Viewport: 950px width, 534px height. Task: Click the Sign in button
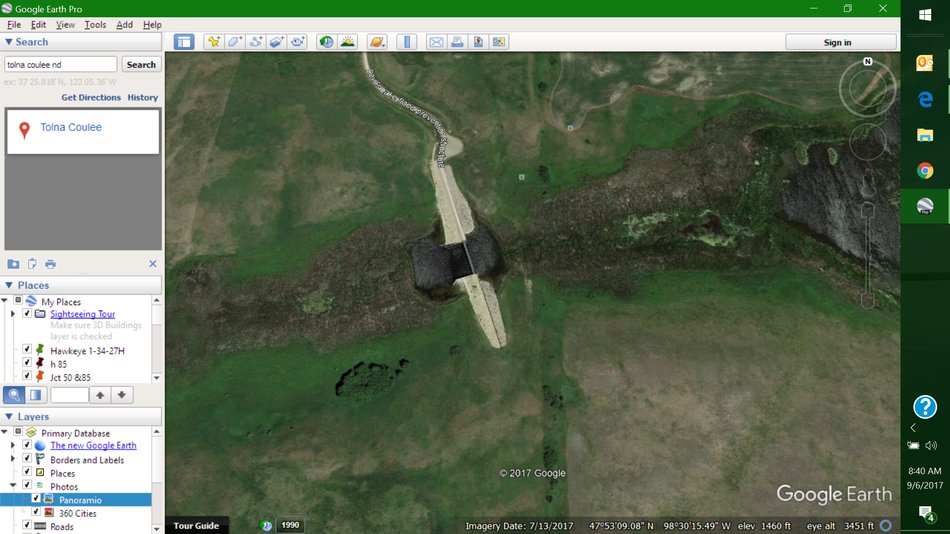(x=838, y=42)
